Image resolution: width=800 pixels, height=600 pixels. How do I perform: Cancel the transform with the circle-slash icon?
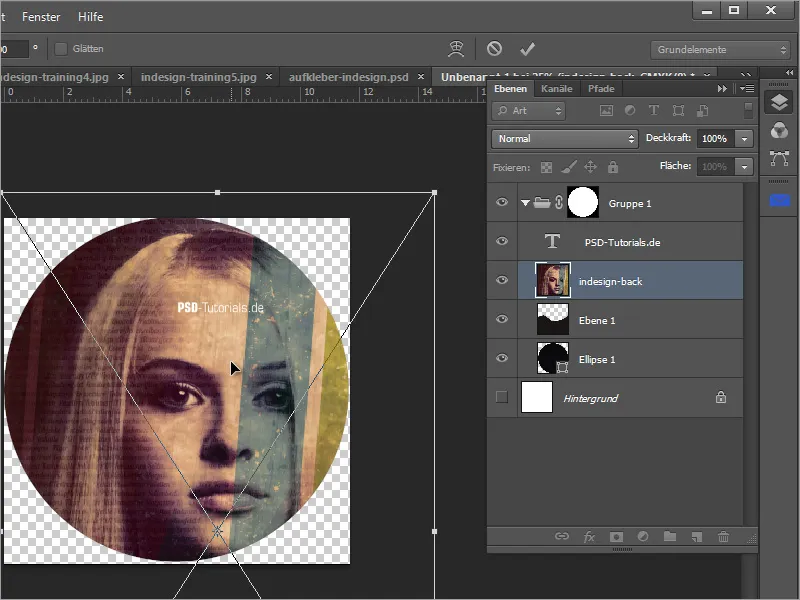pos(494,49)
